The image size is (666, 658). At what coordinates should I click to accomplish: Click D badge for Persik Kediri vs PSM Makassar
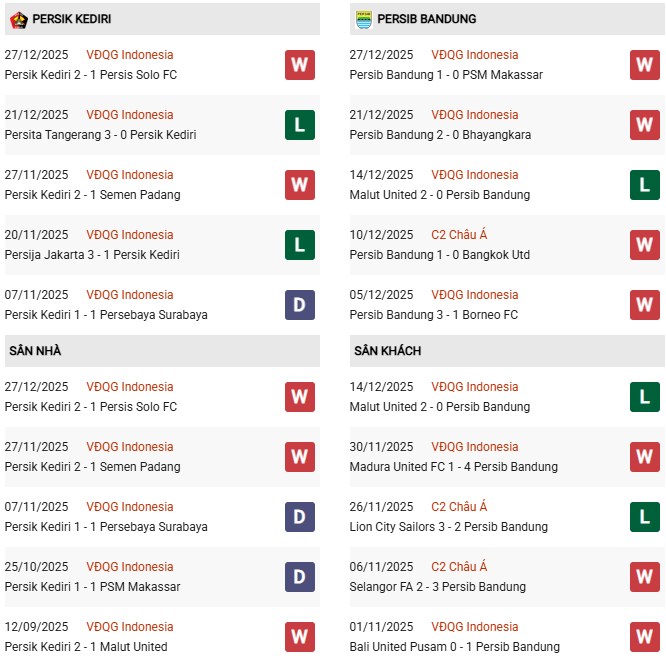(300, 577)
